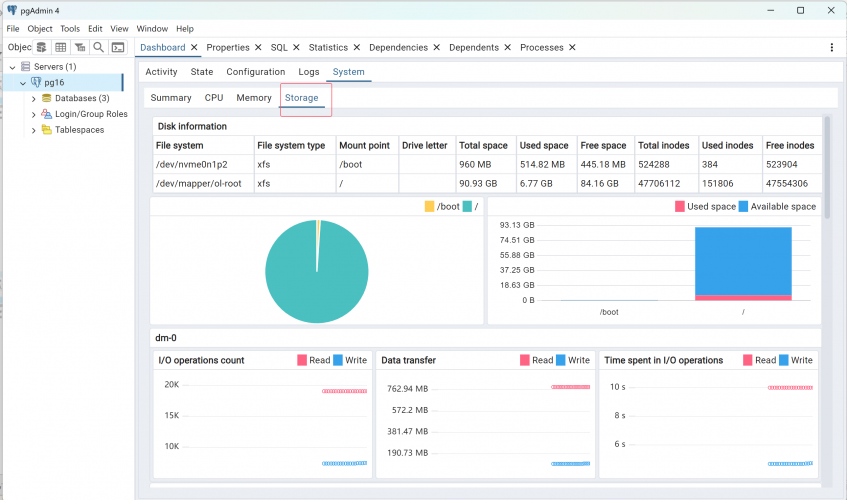Expand the Login/Group Roles node
This screenshot has height=500, width=847.
[33, 114]
